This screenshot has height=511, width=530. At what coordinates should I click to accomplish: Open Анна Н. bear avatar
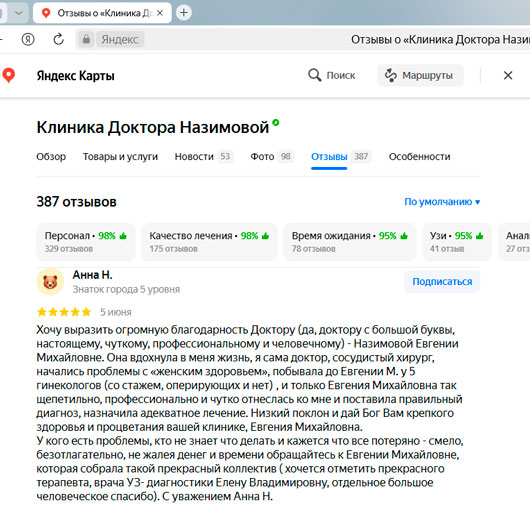[50, 282]
